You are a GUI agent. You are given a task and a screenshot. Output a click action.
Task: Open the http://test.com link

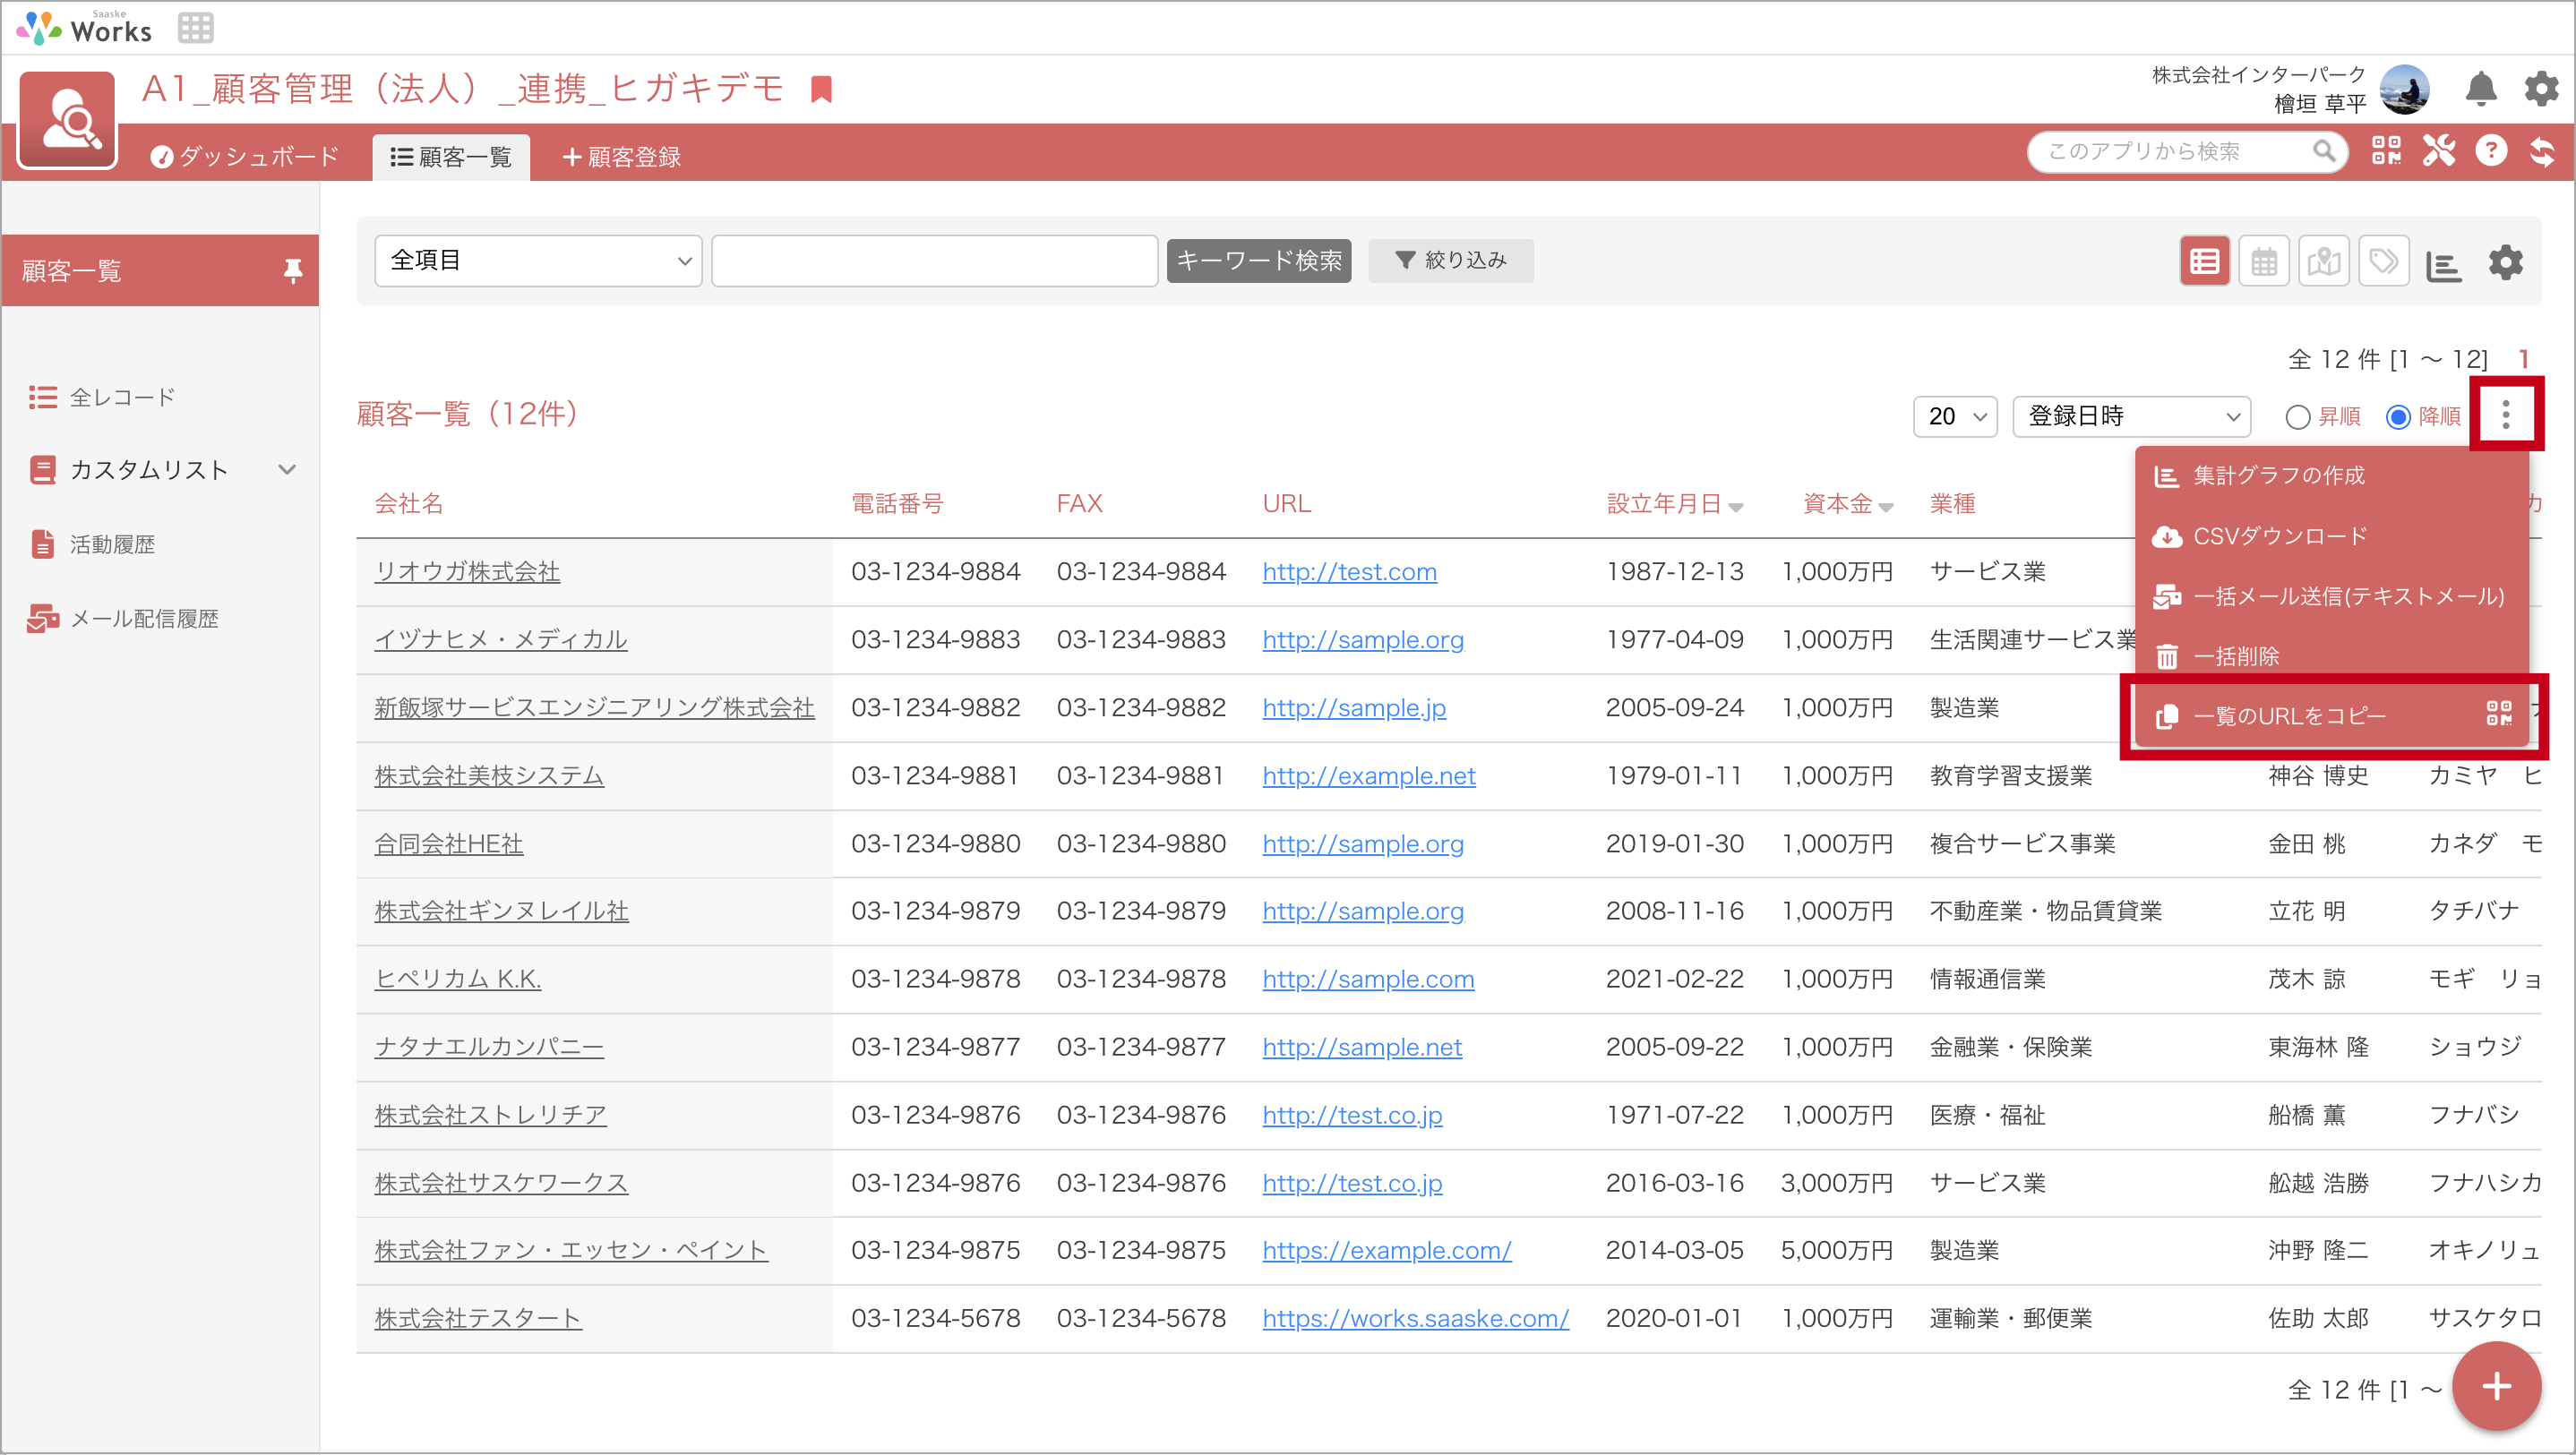pyautogui.click(x=1349, y=571)
